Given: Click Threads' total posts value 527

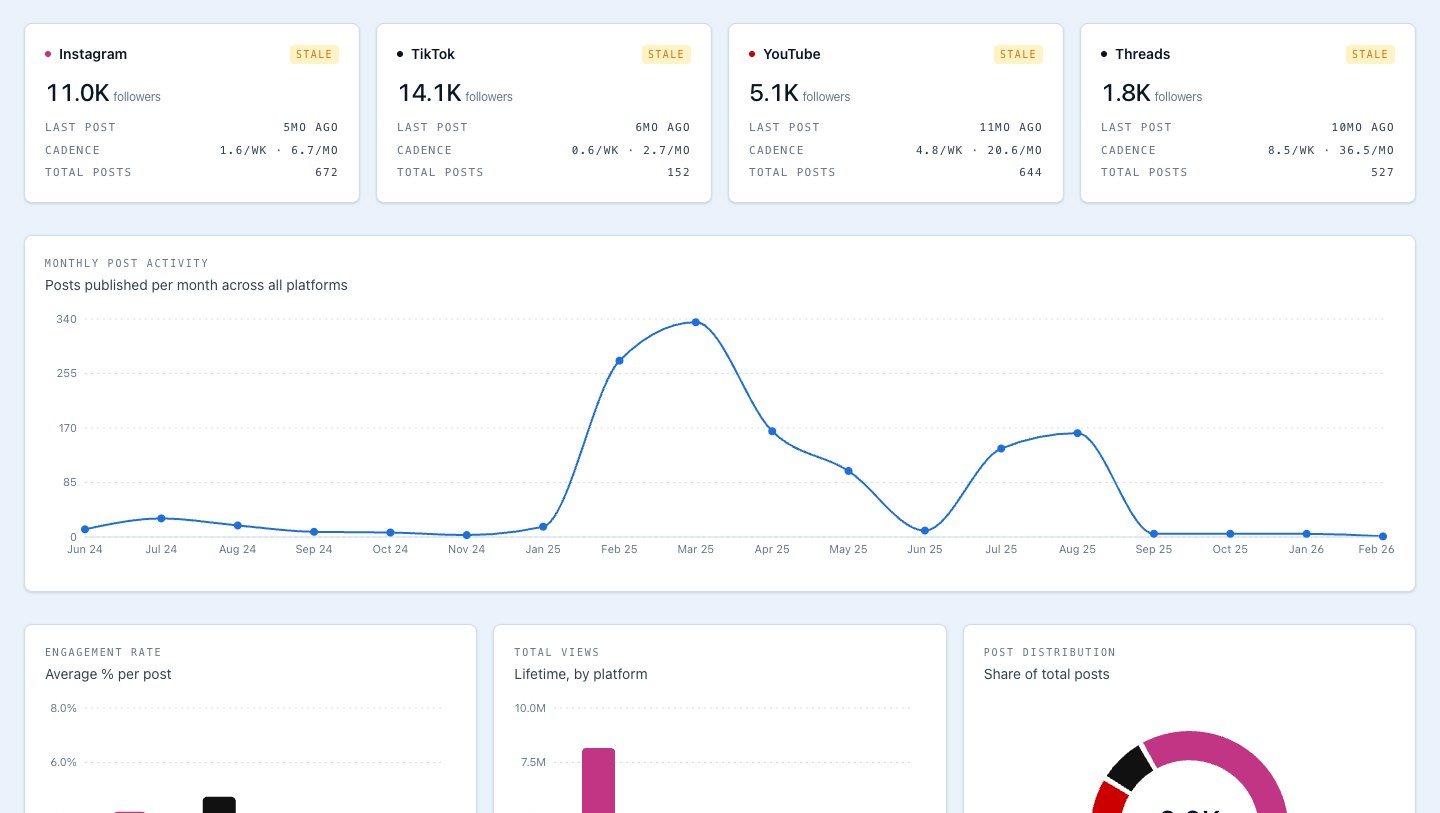Looking at the screenshot, I should point(1383,172).
